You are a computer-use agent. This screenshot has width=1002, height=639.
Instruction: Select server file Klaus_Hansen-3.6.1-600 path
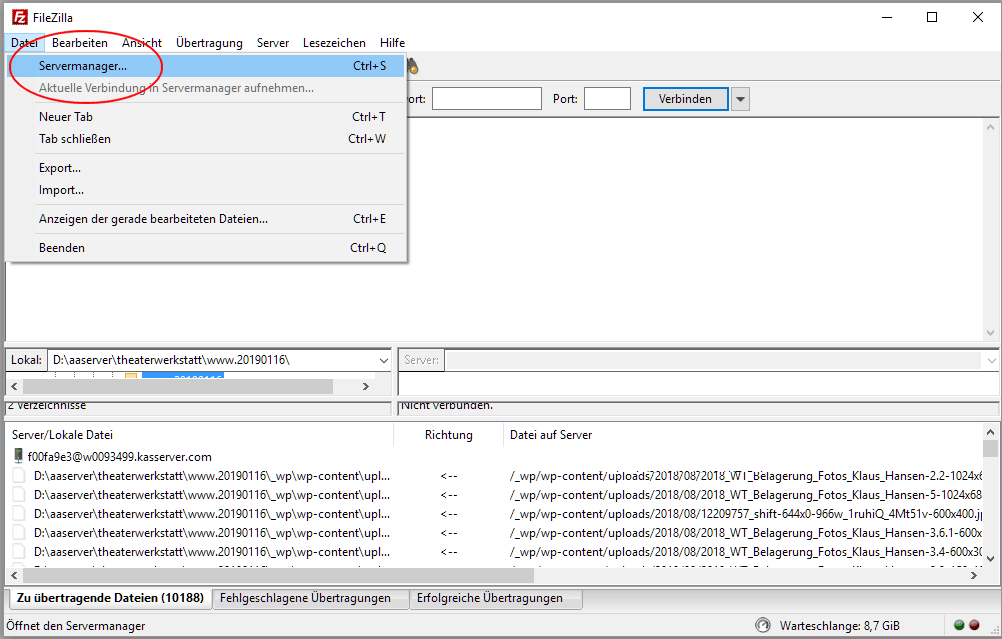746,534
